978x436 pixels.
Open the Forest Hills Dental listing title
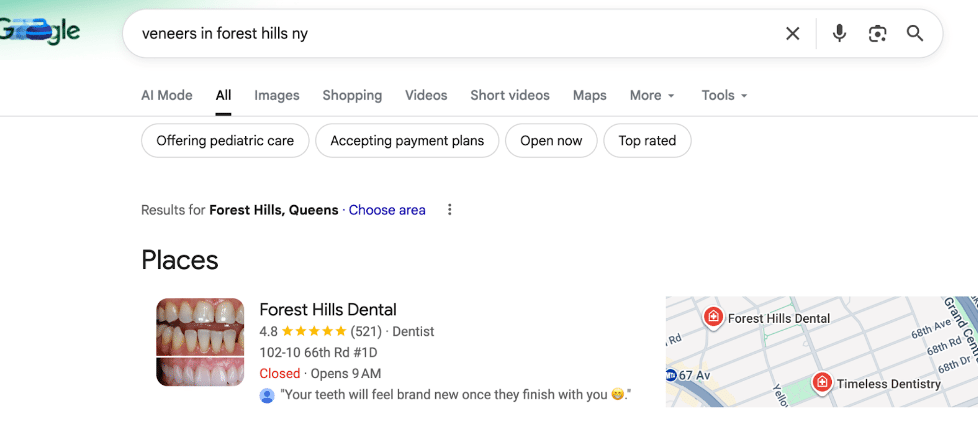point(328,310)
